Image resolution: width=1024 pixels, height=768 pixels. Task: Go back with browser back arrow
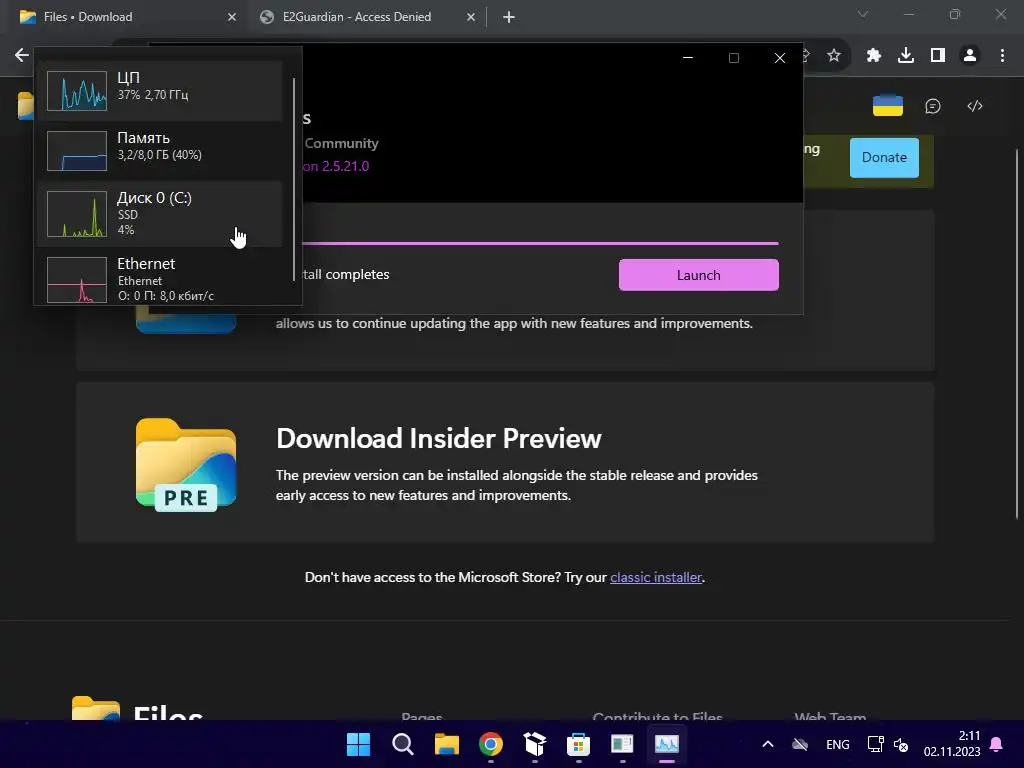coord(22,55)
